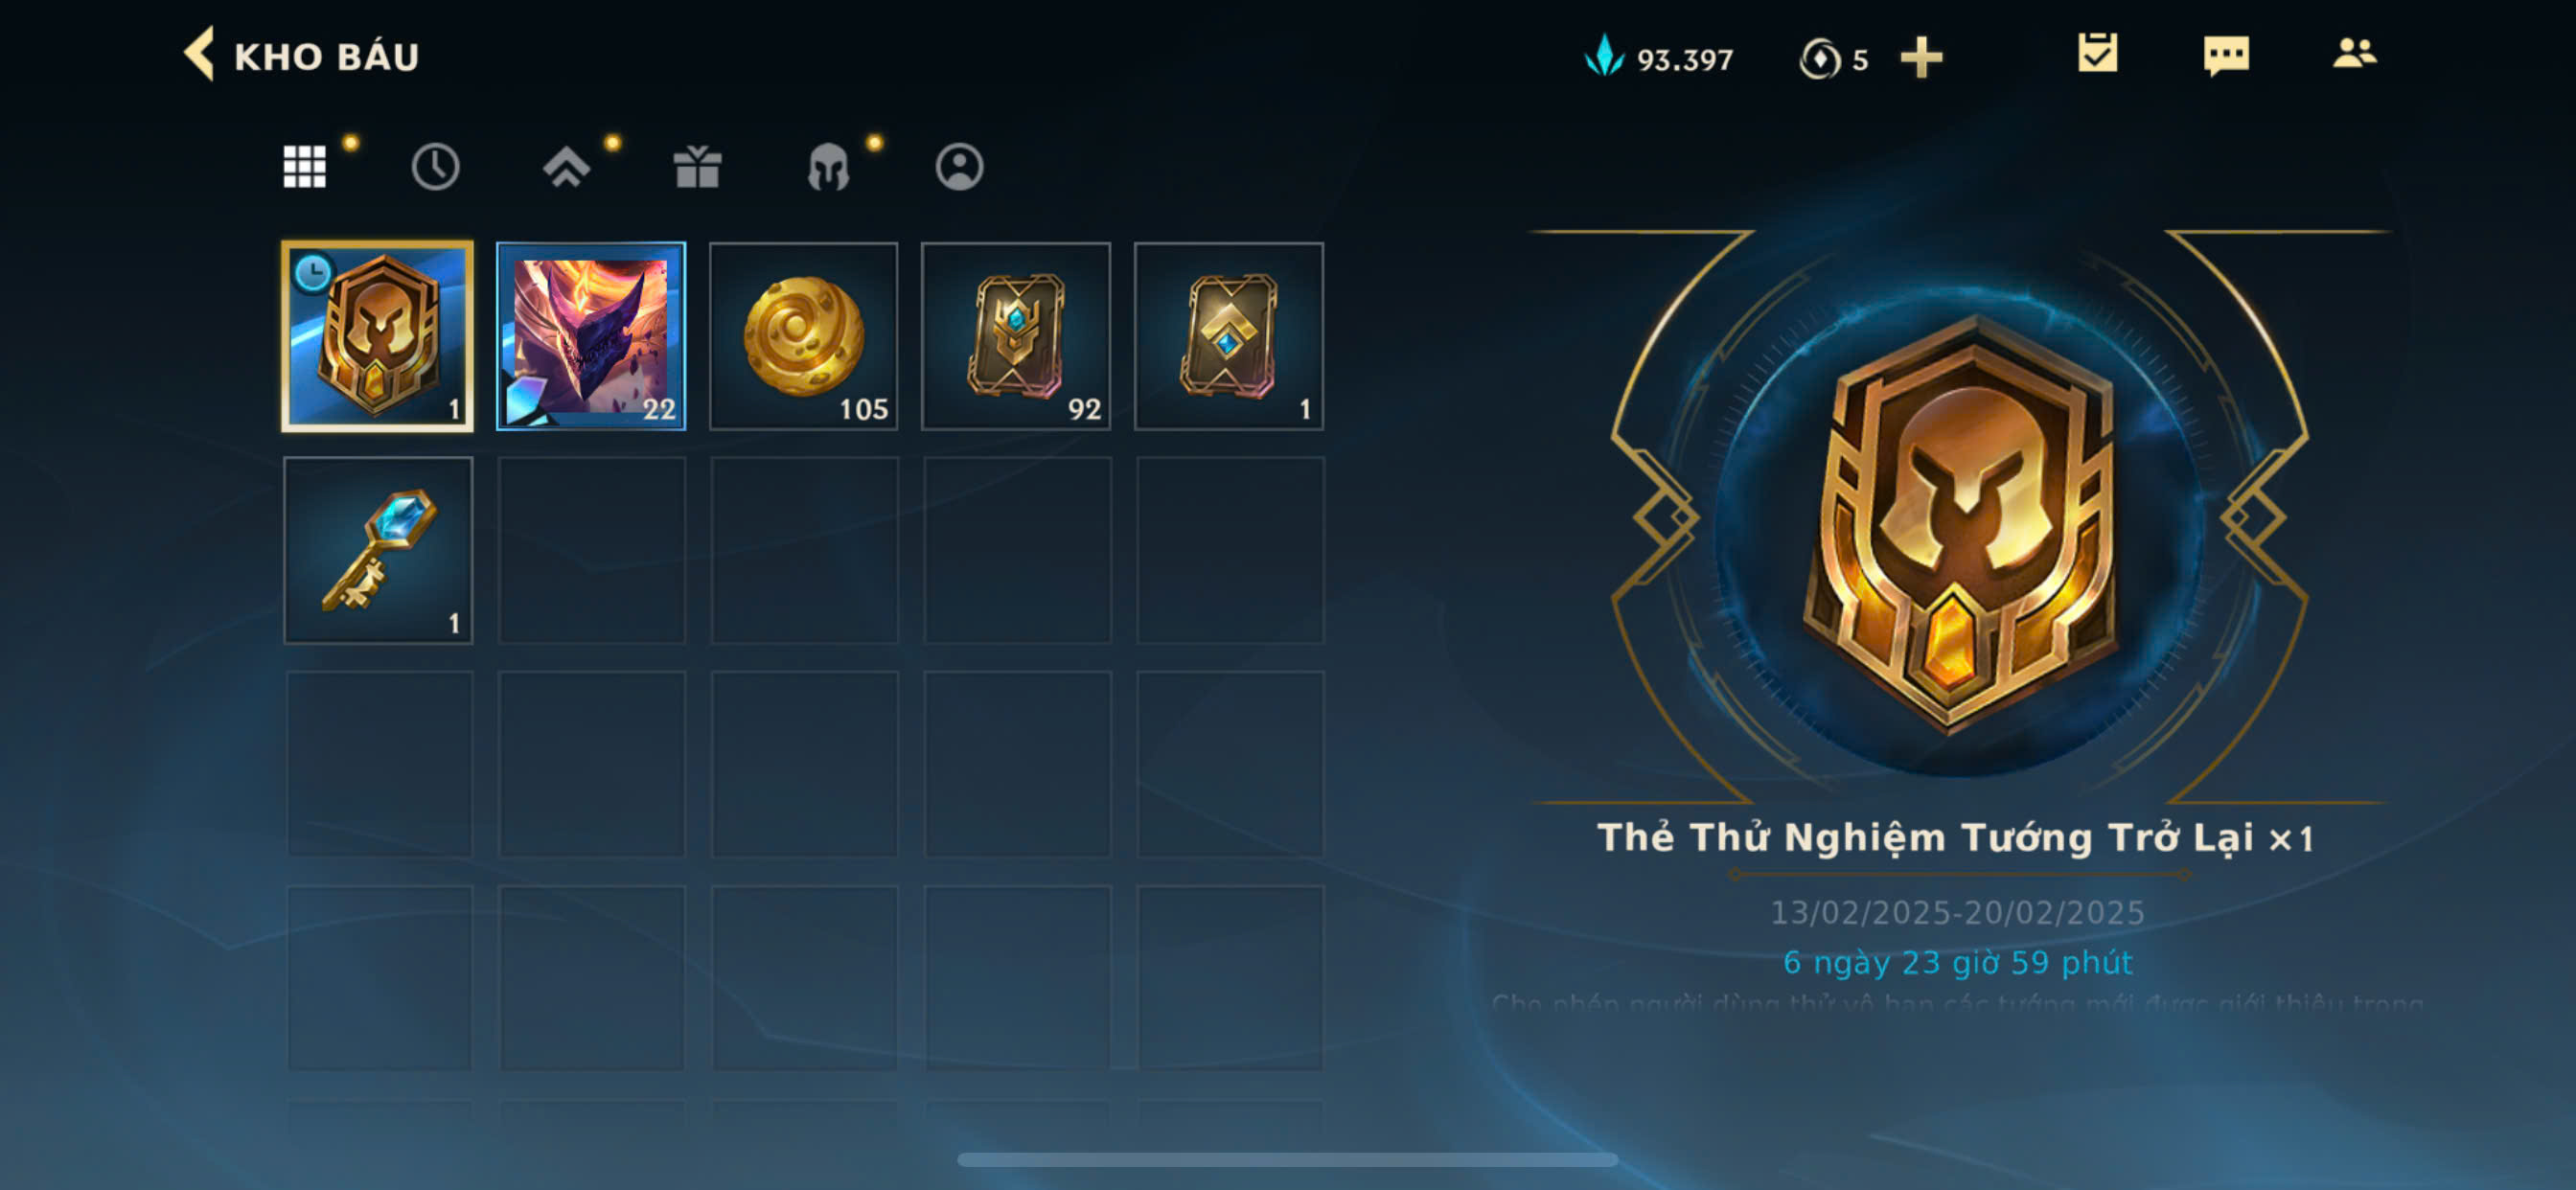The height and width of the screenshot is (1190, 2576).
Task: Select the skin shard item with 22
Action: pyautogui.click(x=591, y=336)
